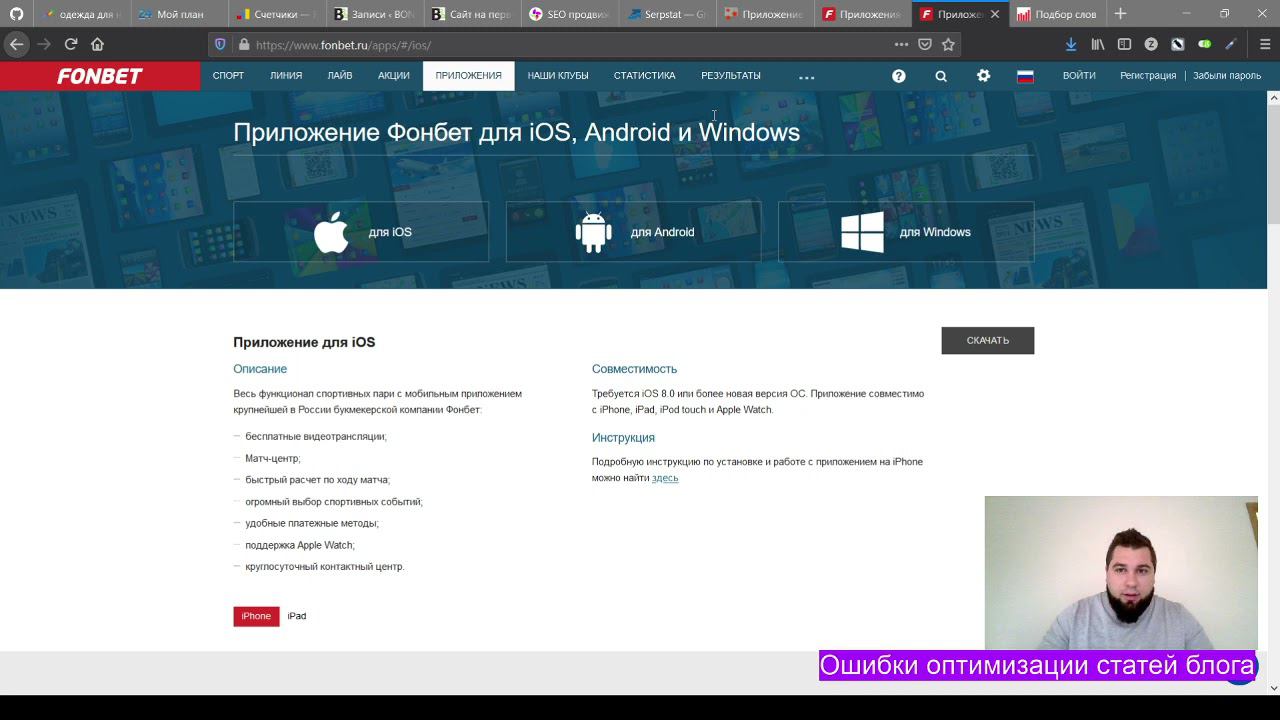Click the blue pen extension icon
Image resolution: width=1280 pixels, height=720 pixels.
tap(1231, 44)
